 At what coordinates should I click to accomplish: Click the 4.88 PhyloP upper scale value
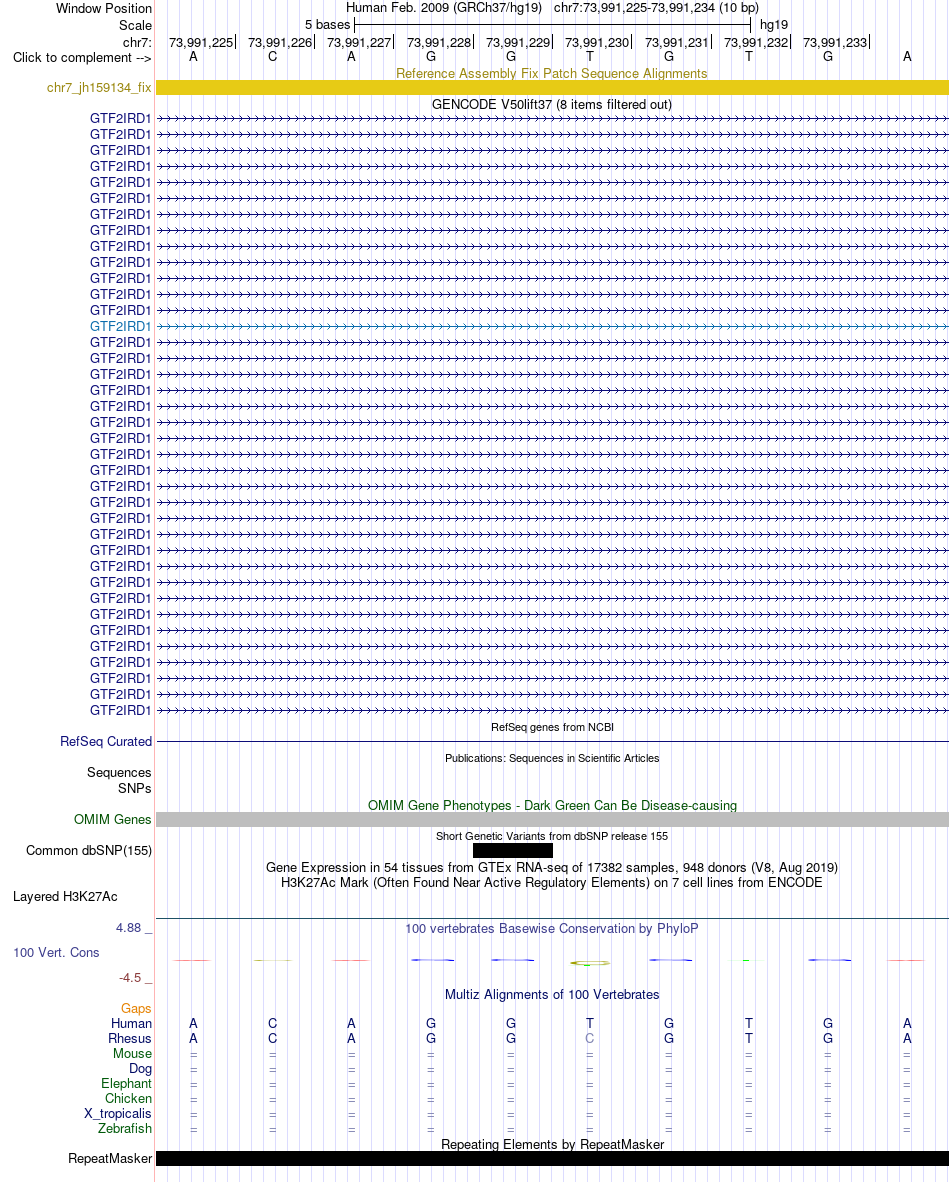click(128, 928)
